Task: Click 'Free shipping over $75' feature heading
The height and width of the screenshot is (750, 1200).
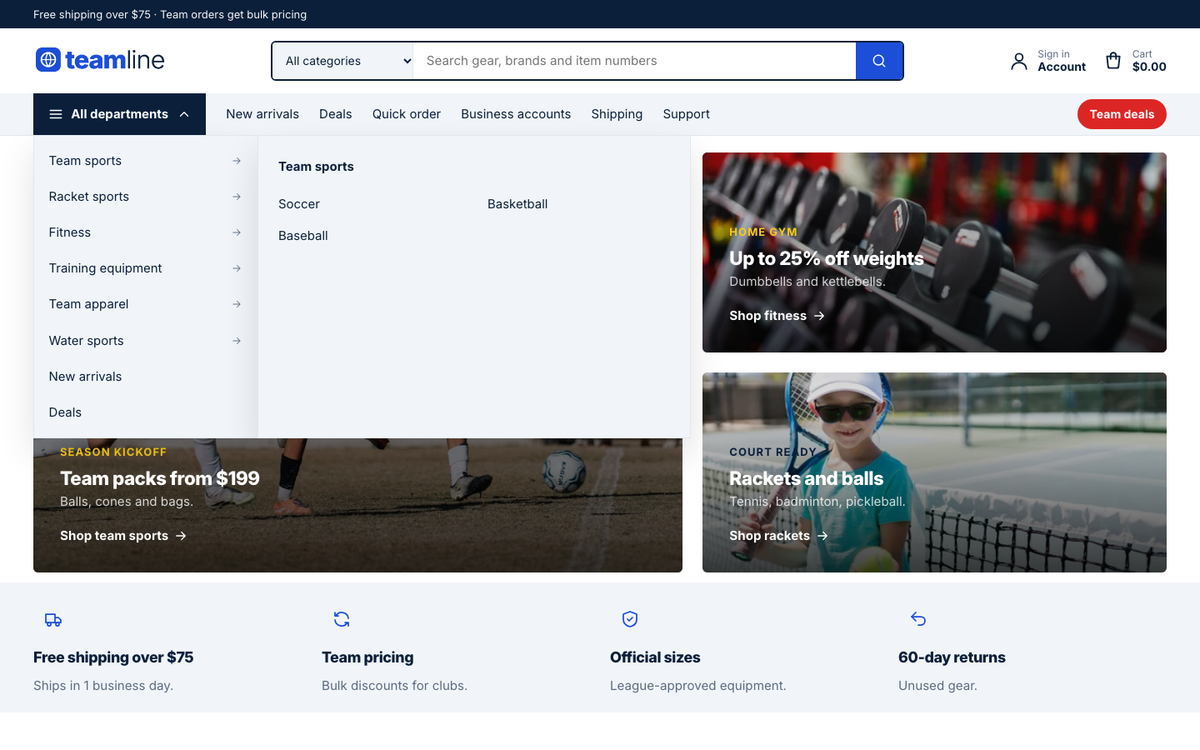Action: click(113, 657)
